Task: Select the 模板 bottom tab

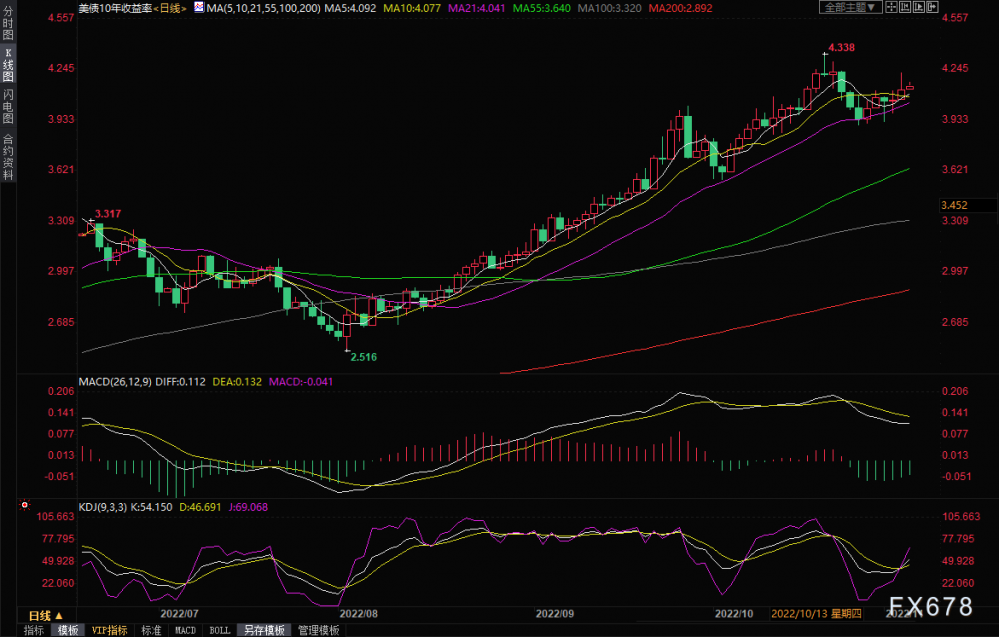Action: coord(68,630)
